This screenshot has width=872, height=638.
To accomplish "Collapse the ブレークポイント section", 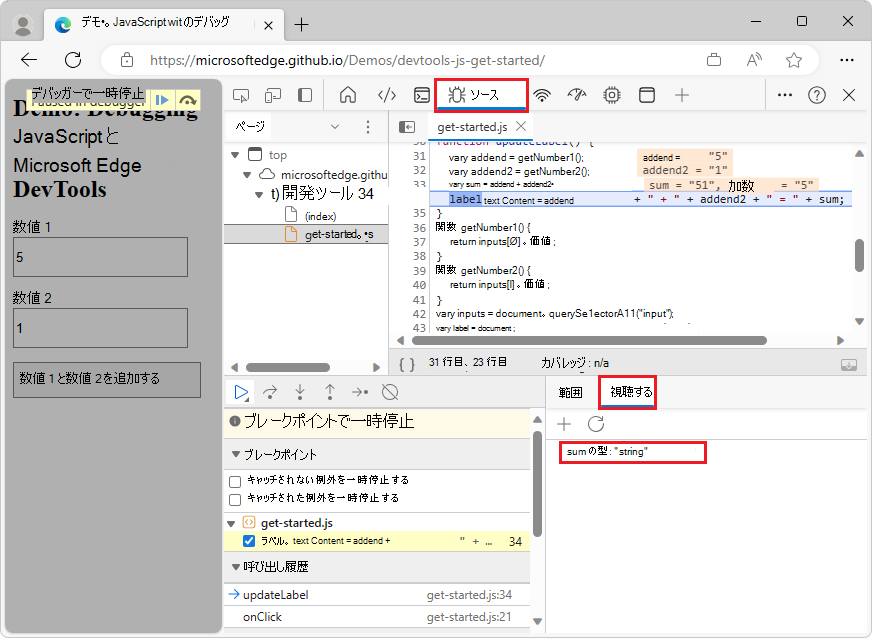I will (x=236, y=454).
